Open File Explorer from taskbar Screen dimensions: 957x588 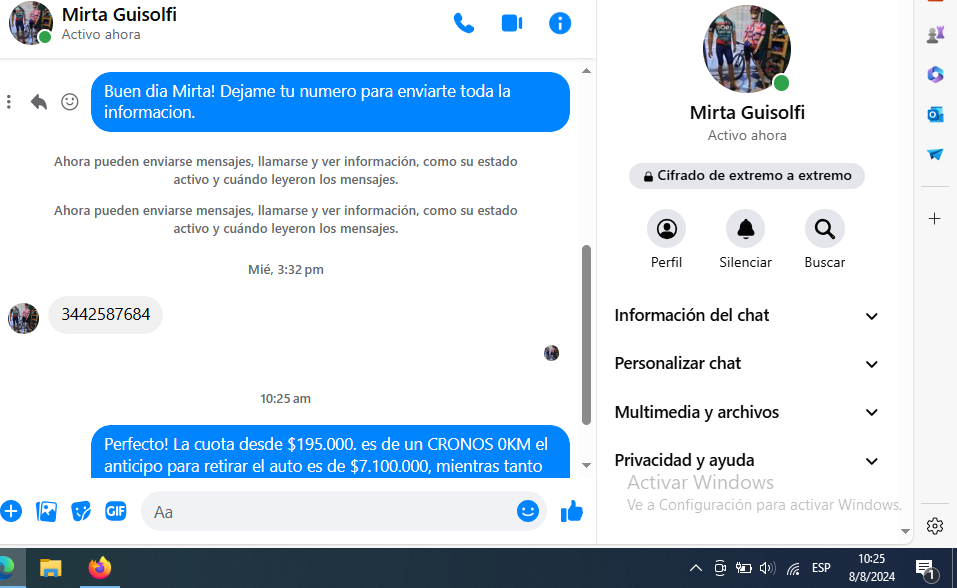click(x=51, y=568)
